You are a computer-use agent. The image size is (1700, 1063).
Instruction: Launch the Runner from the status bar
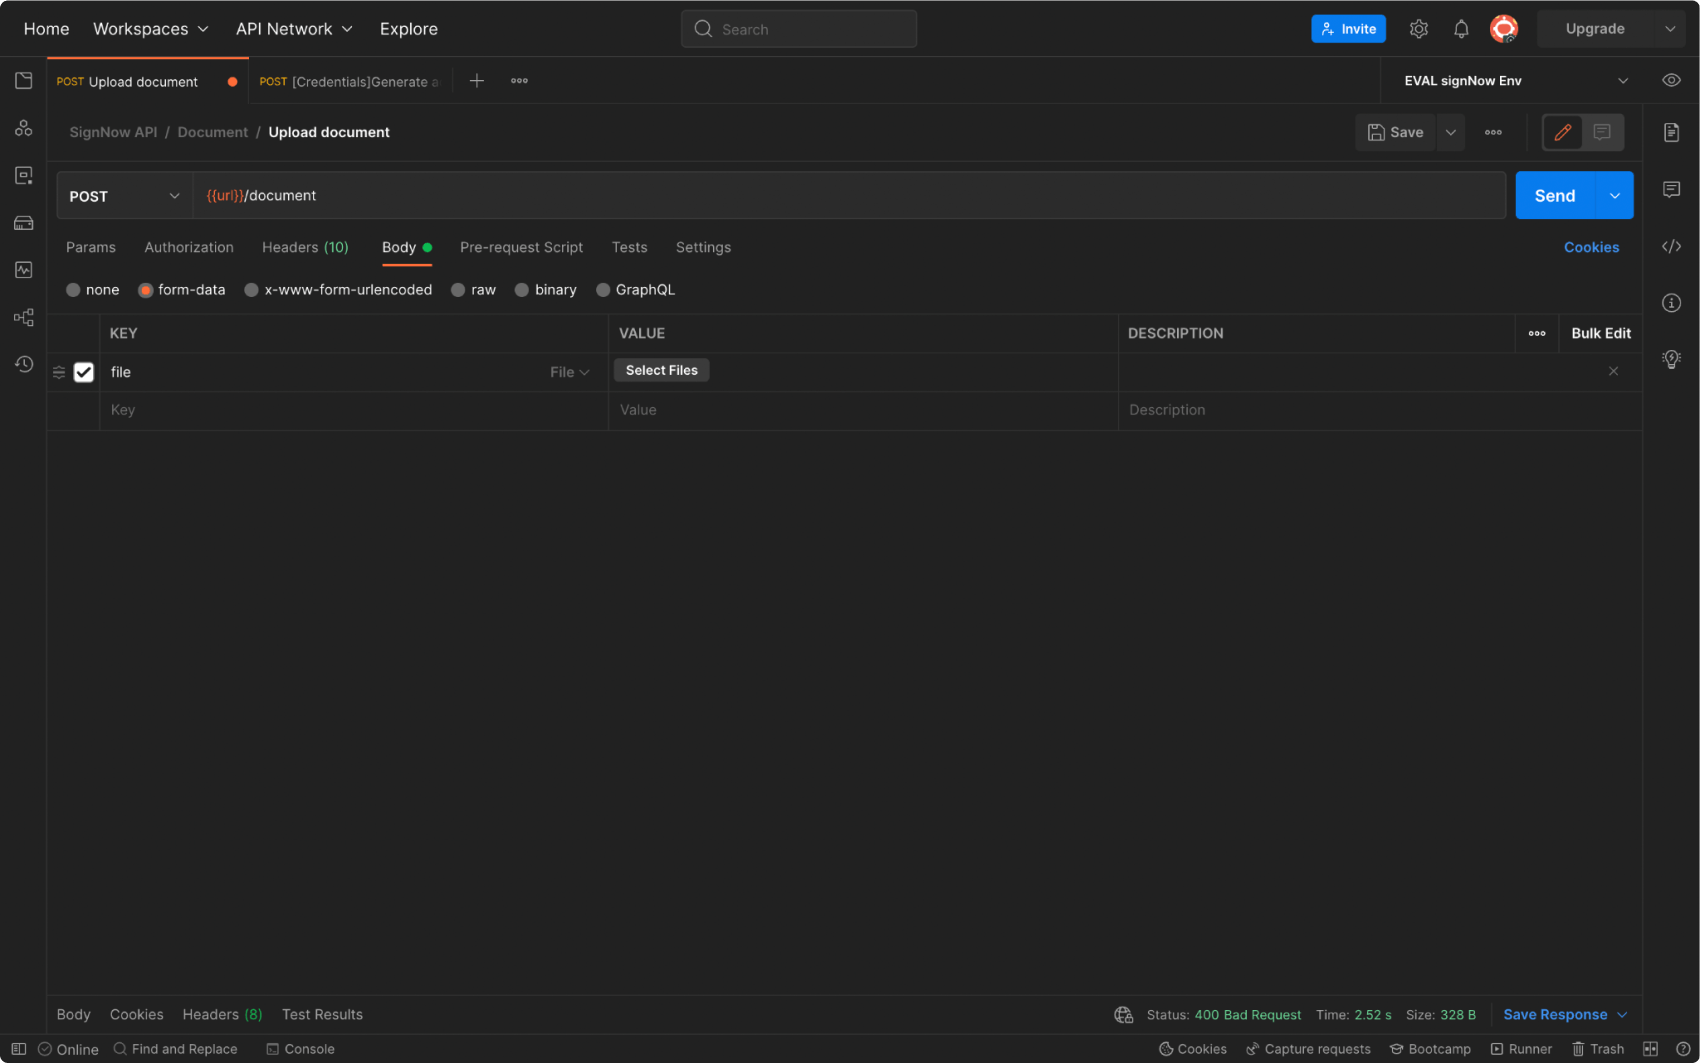pyautogui.click(x=1522, y=1049)
